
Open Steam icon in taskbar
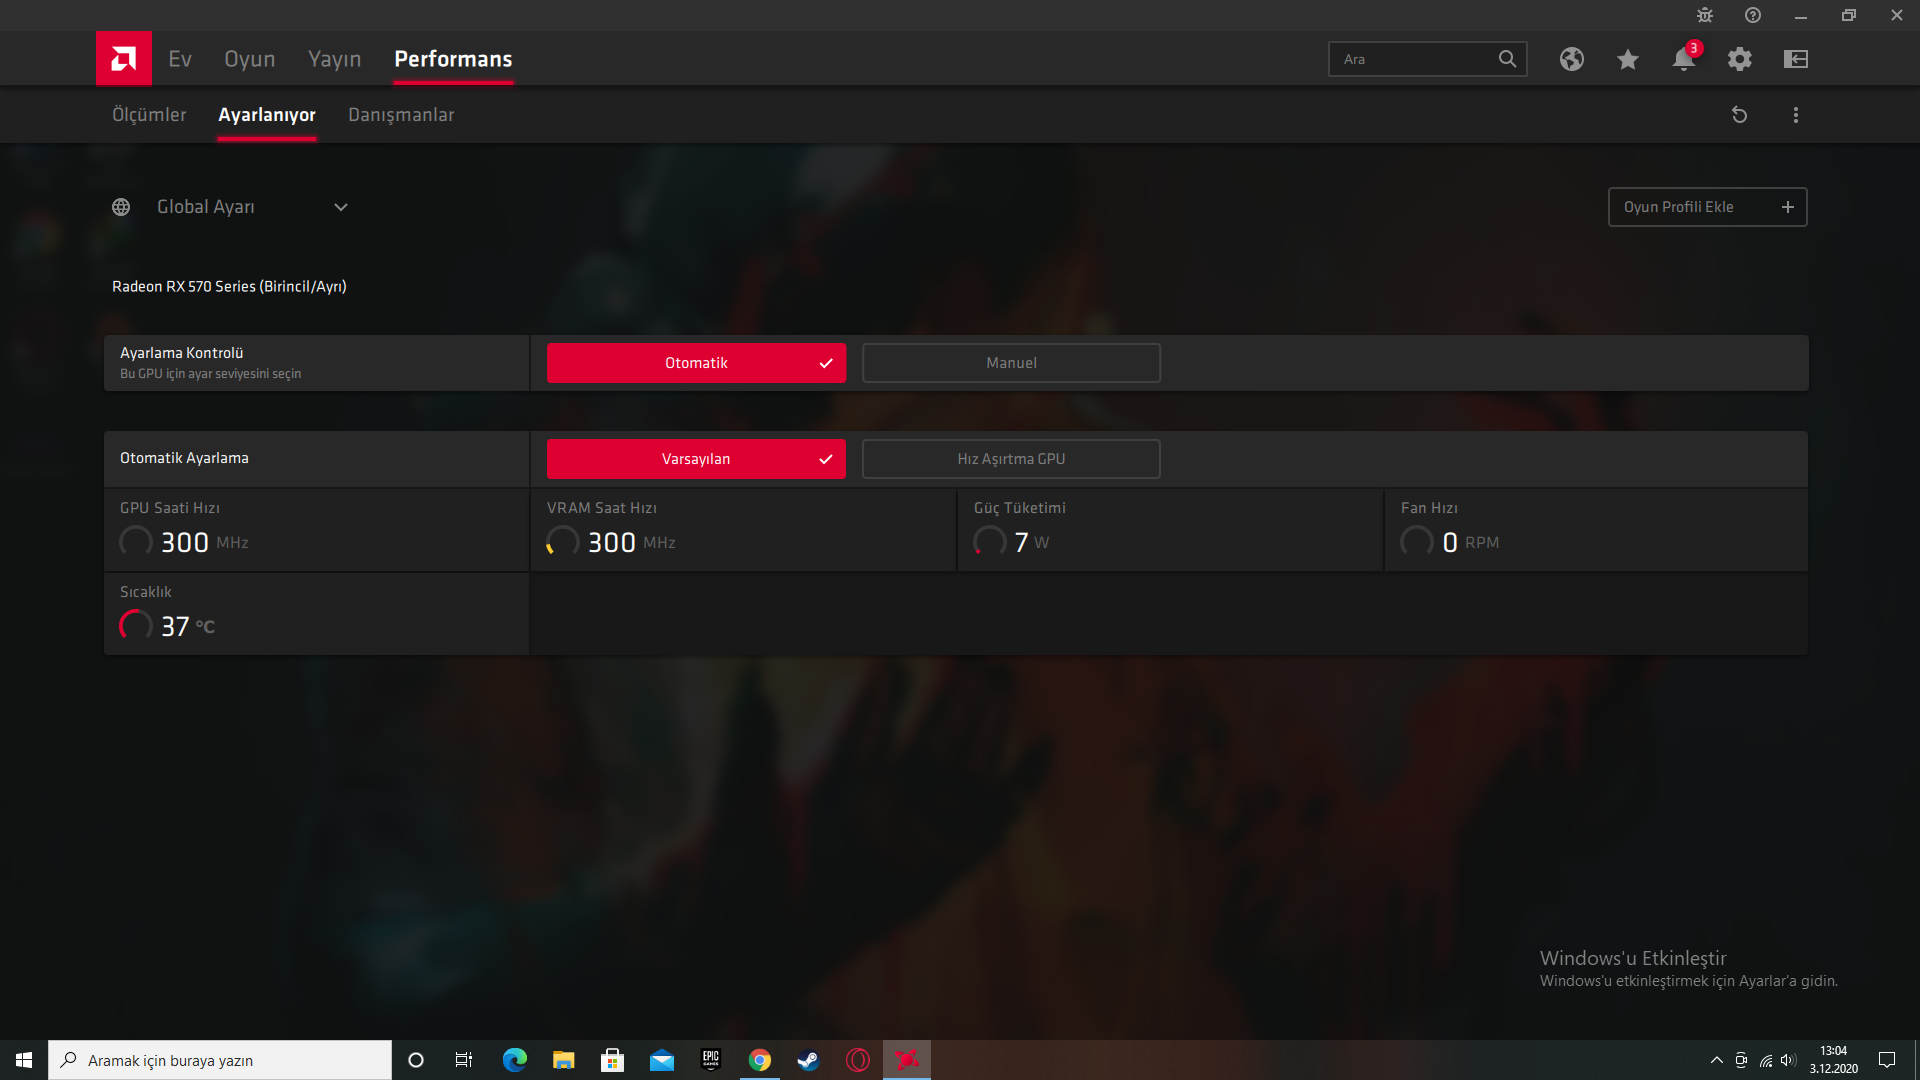click(x=808, y=1059)
